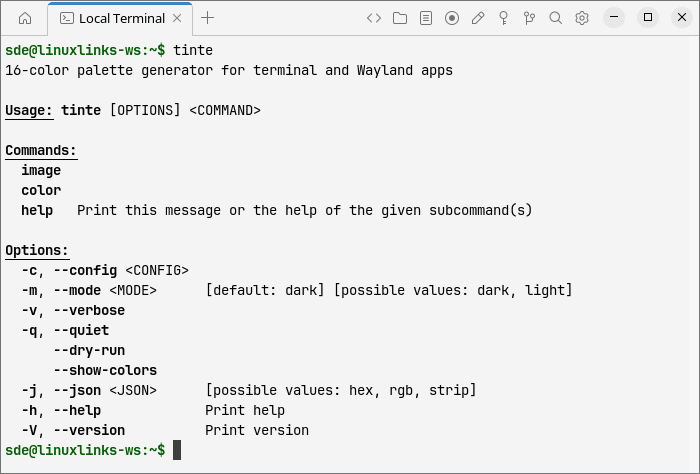Image resolution: width=700 pixels, height=474 pixels.
Task: Open the code snippets angle-brackets icon
Action: tap(374, 18)
